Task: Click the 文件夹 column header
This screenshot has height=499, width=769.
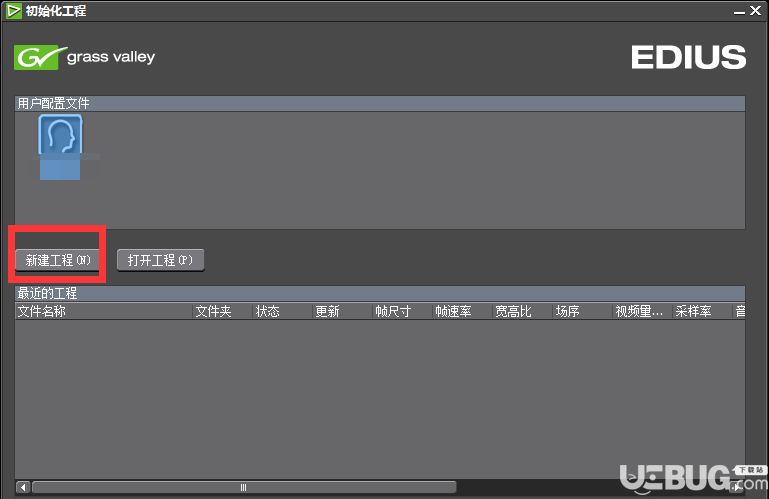Action: tap(223, 311)
